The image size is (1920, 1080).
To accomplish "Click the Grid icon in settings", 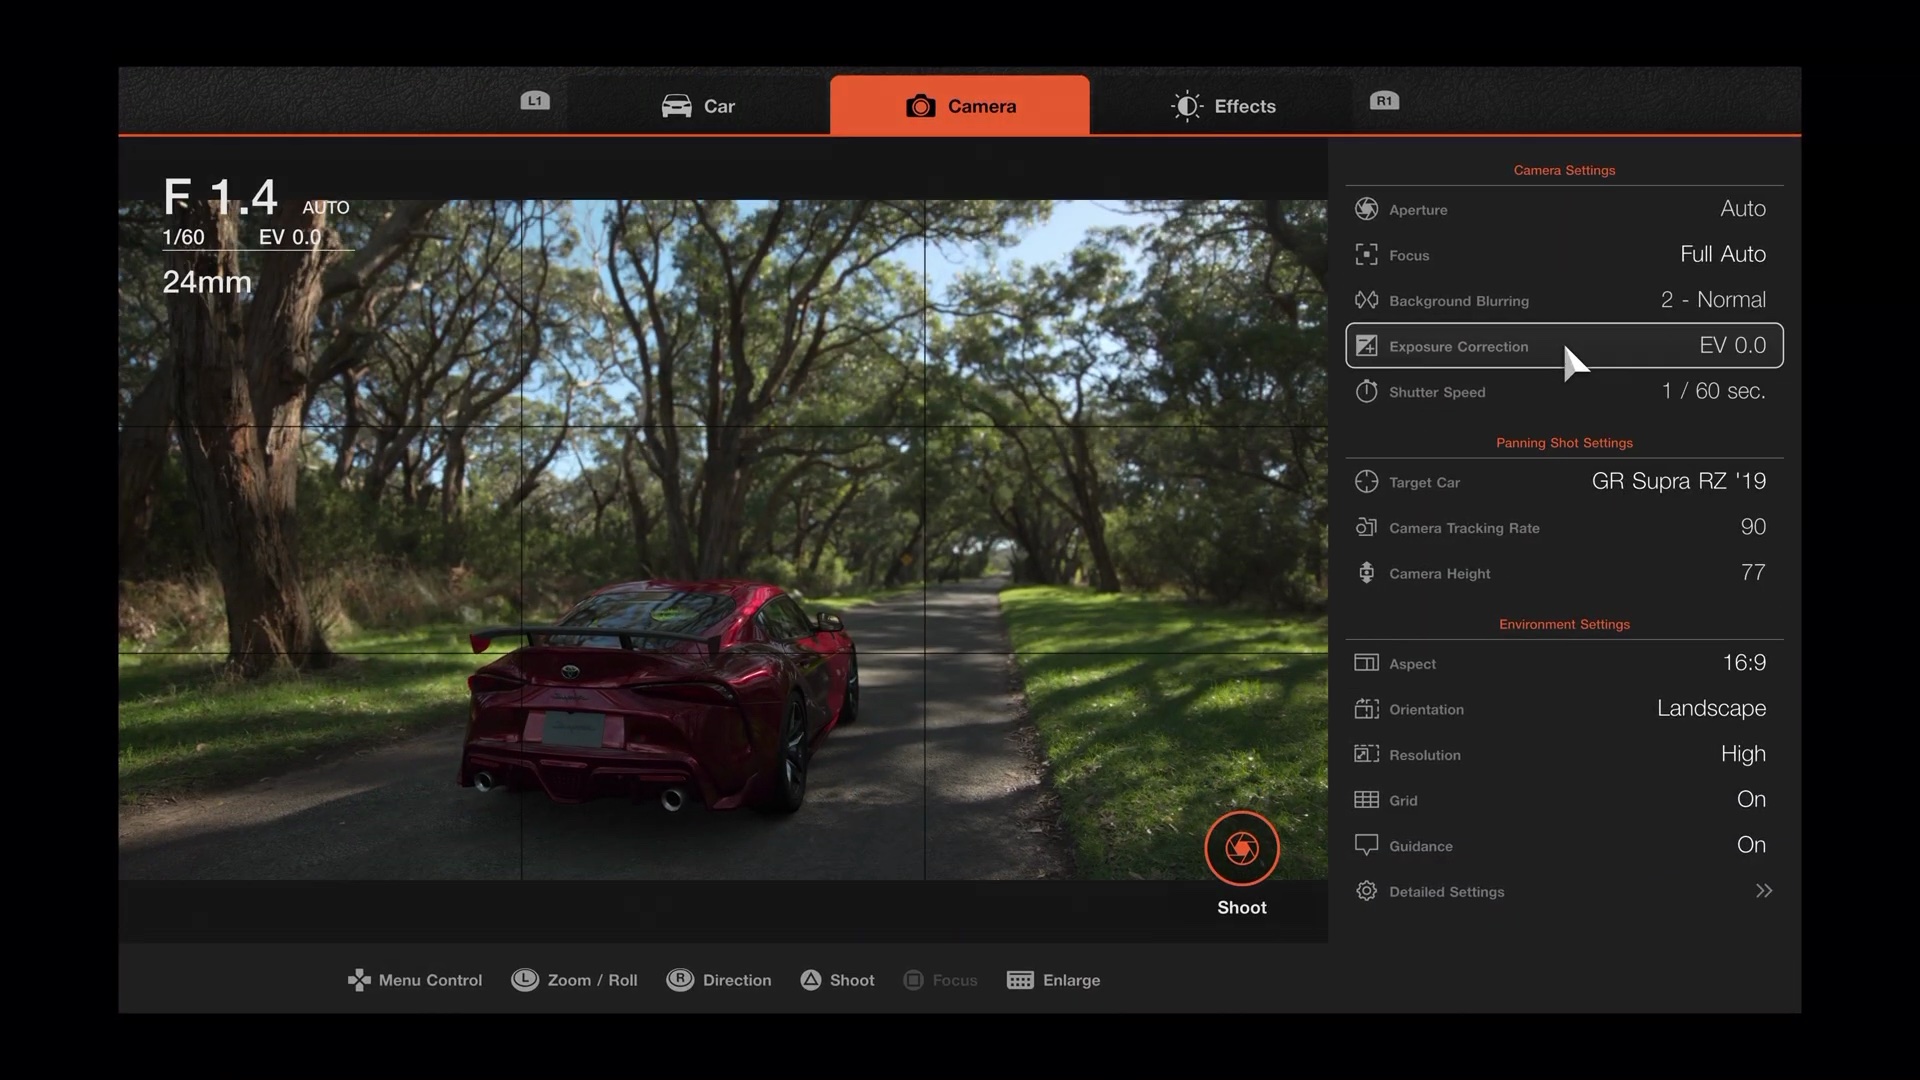I will click(x=1366, y=800).
